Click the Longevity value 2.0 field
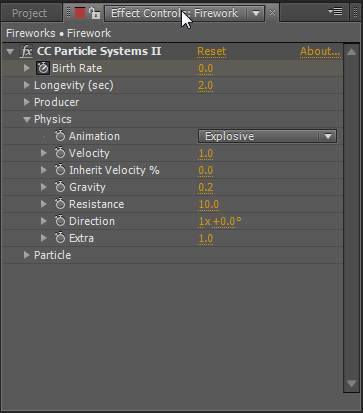This screenshot has height=413, width=363. tap(205, 85)
